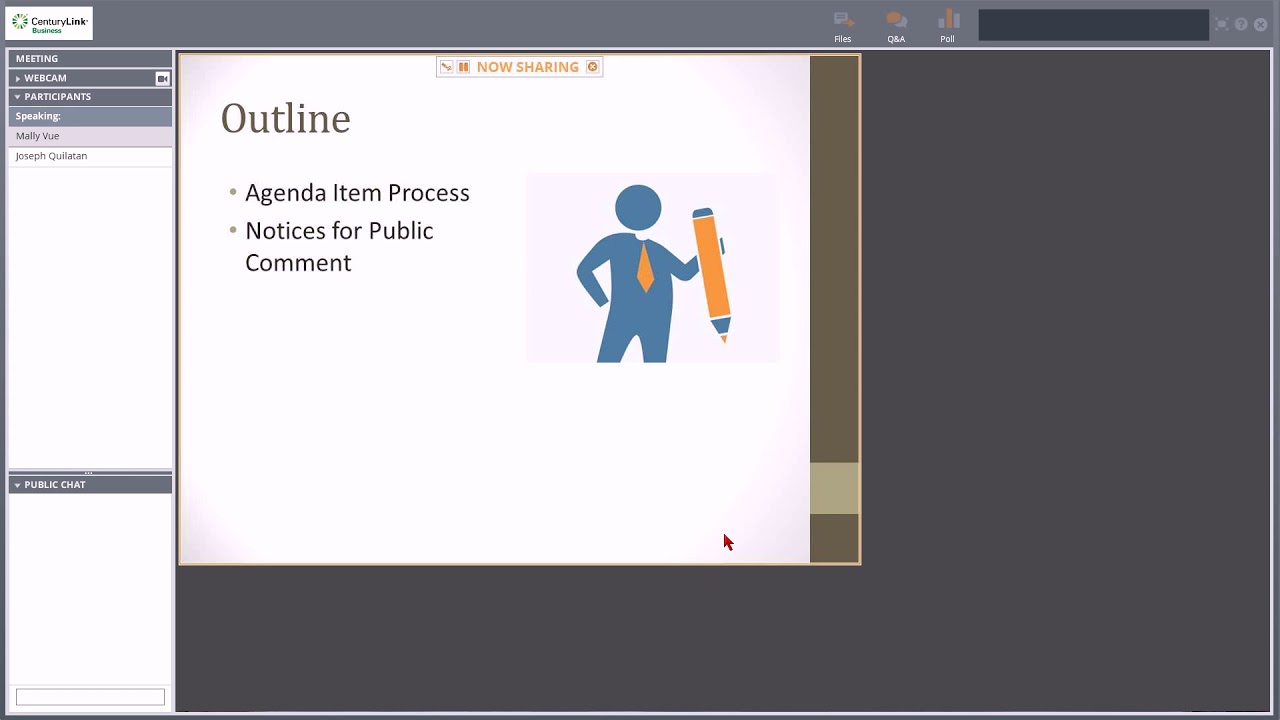Screen dimensions: 1280x720
Task: Pause screen sharing
Action: 463,67
